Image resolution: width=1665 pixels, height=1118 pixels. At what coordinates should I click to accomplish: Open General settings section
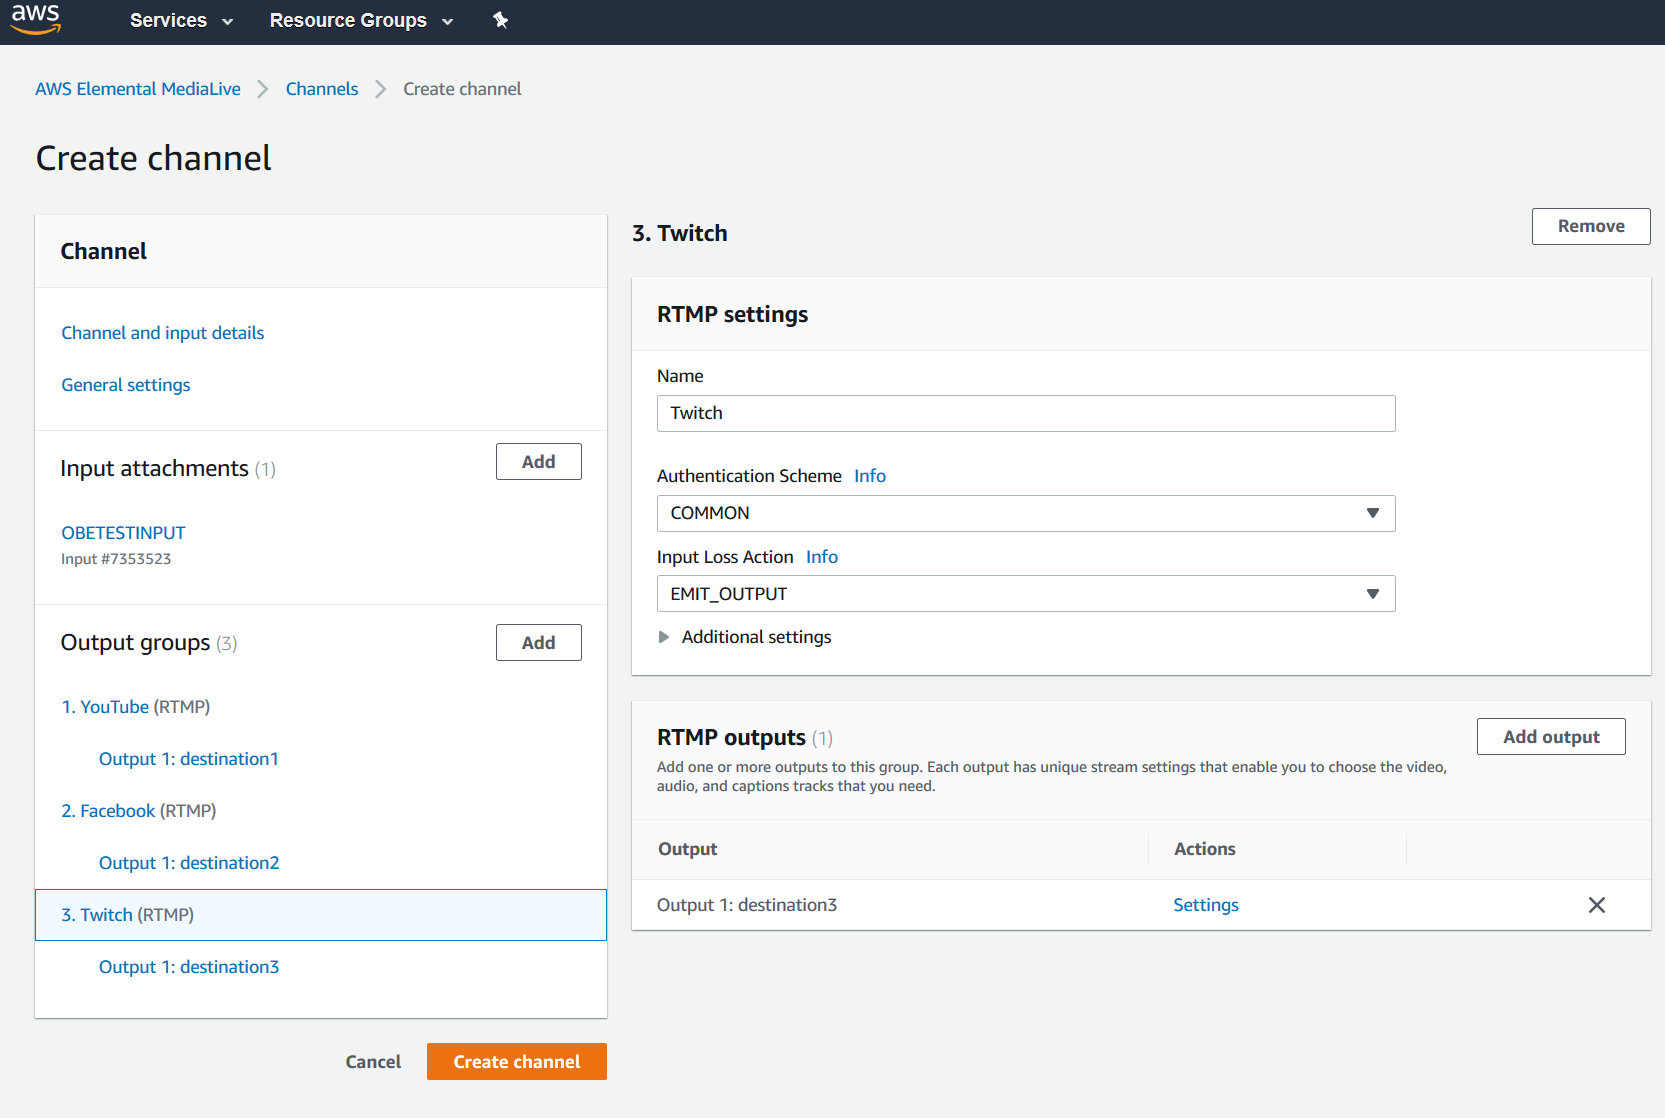126,385
